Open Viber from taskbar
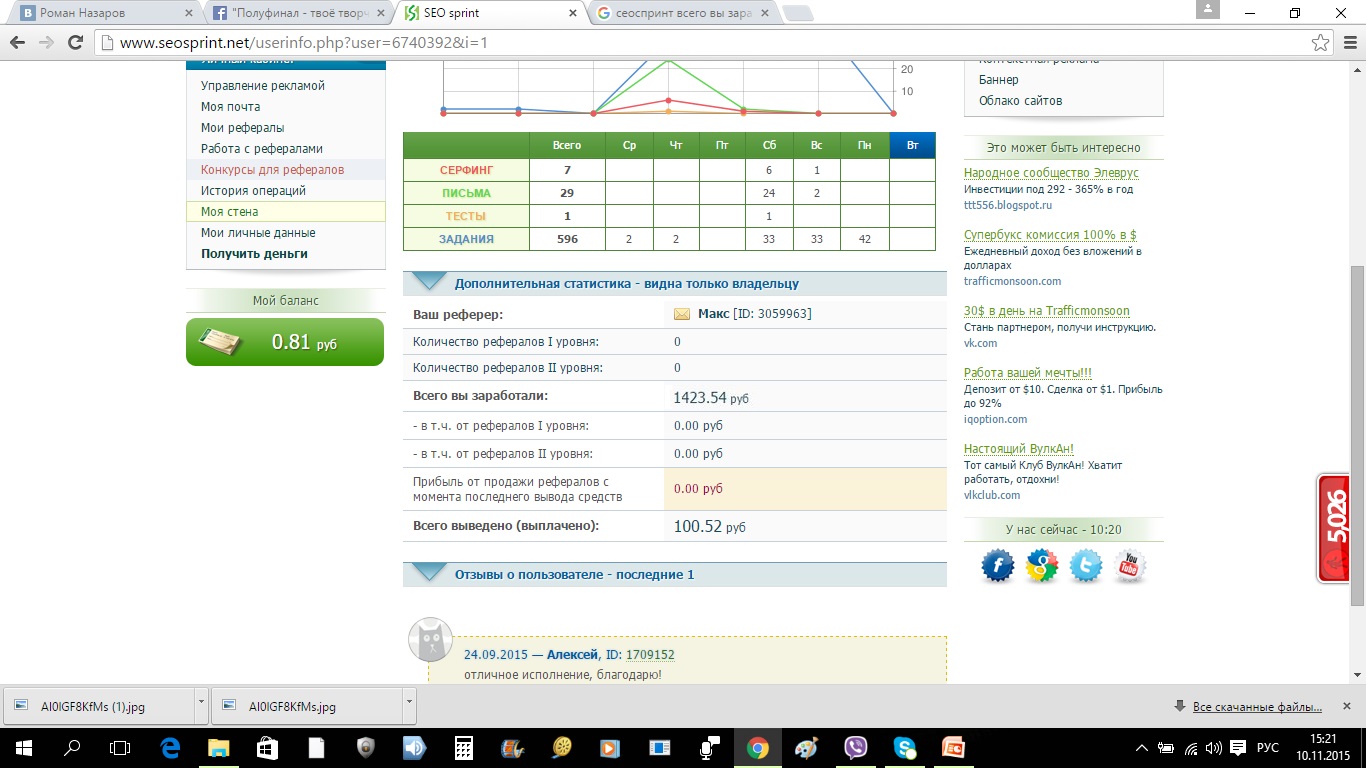The height and width of the screenshot is (768, 1366). click(x=856, y=748)
